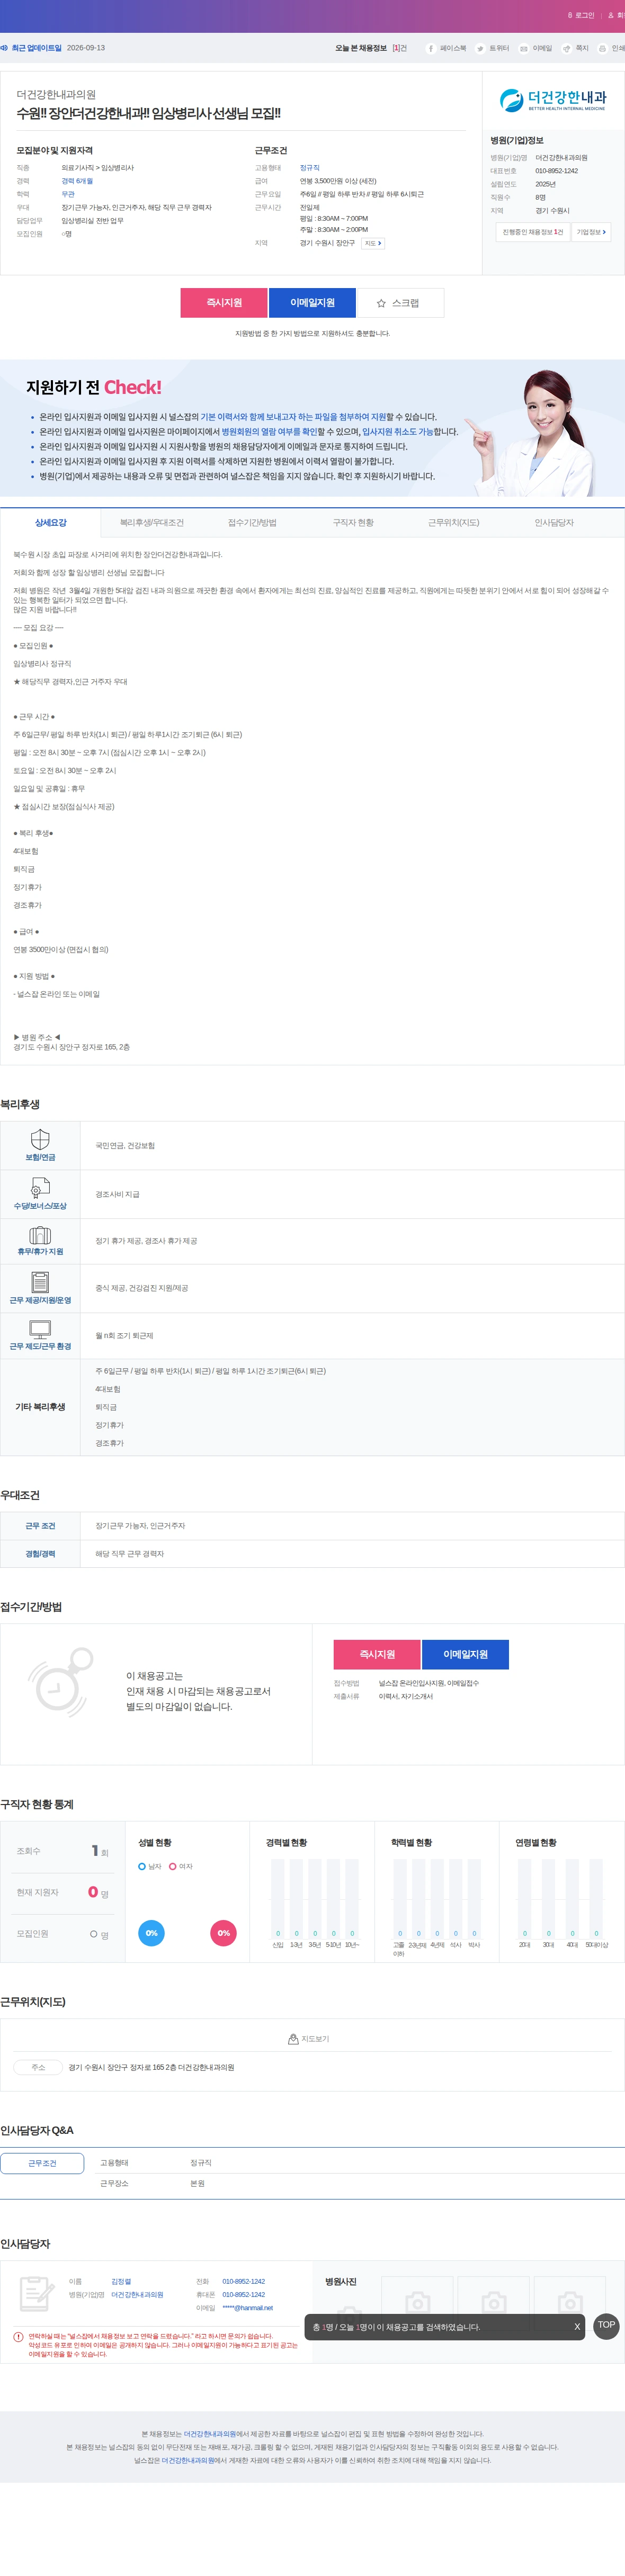Viewport: 625px width, 2576px height.
Task: Open the 구직자 현황 tab
Action: [x=353, y=523]
